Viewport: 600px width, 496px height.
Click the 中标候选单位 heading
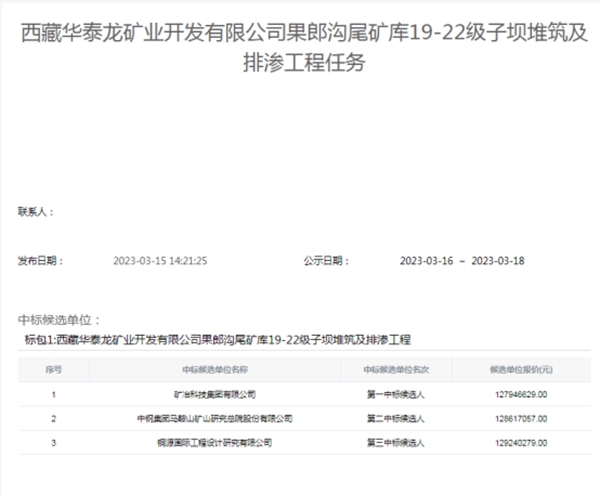point(59,320)
